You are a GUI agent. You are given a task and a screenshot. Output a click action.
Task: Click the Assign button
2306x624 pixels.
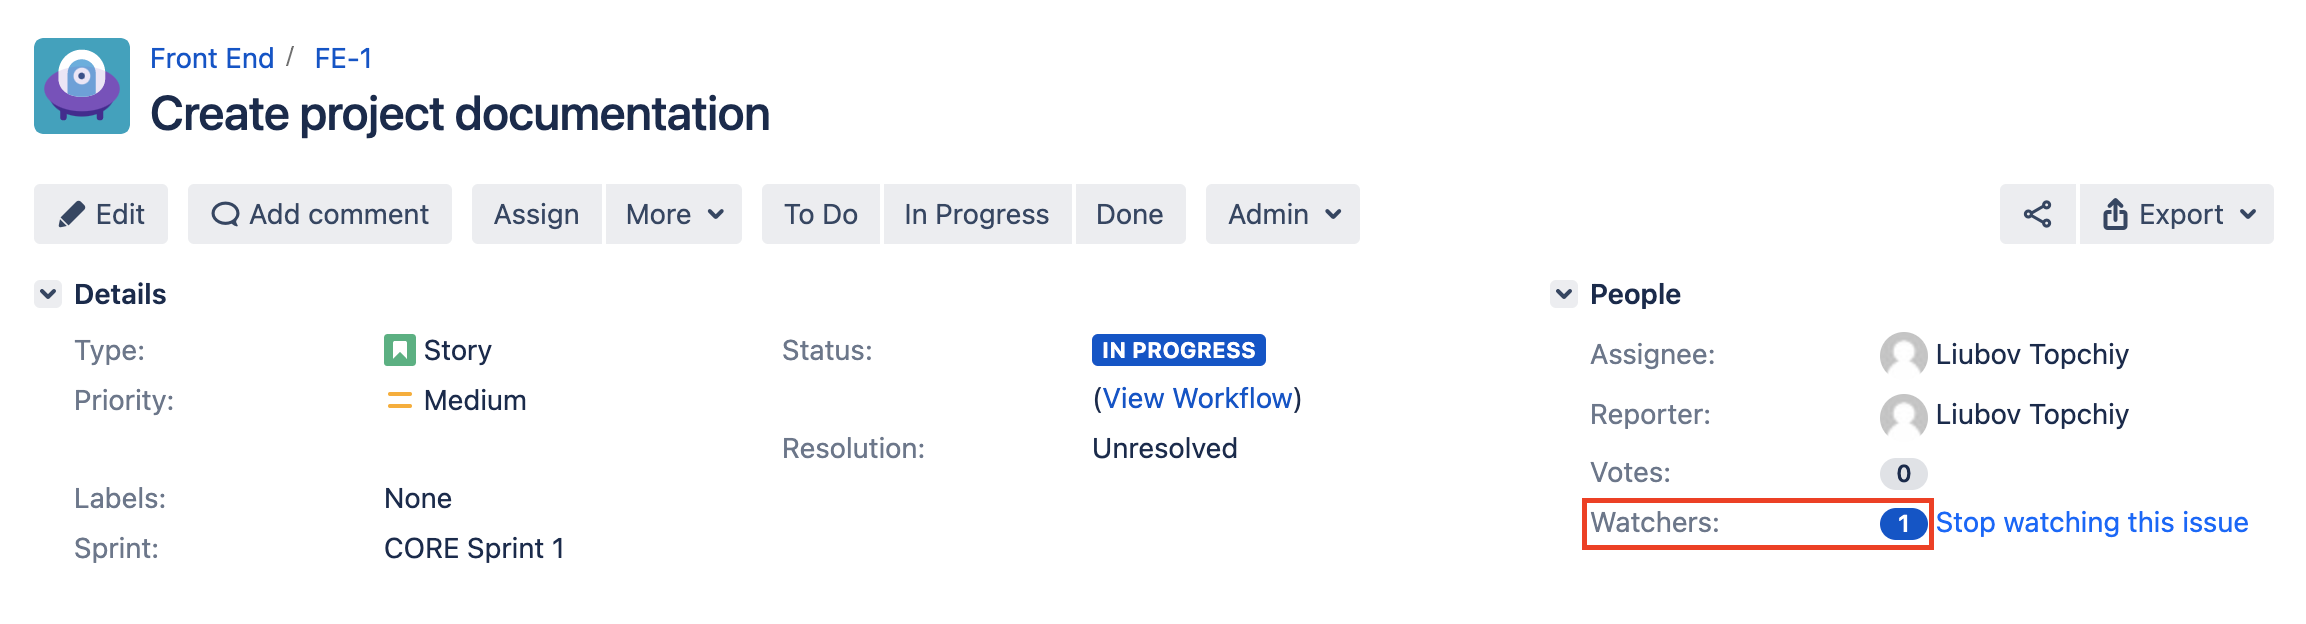pyautogui.click(x=536, y=213)
